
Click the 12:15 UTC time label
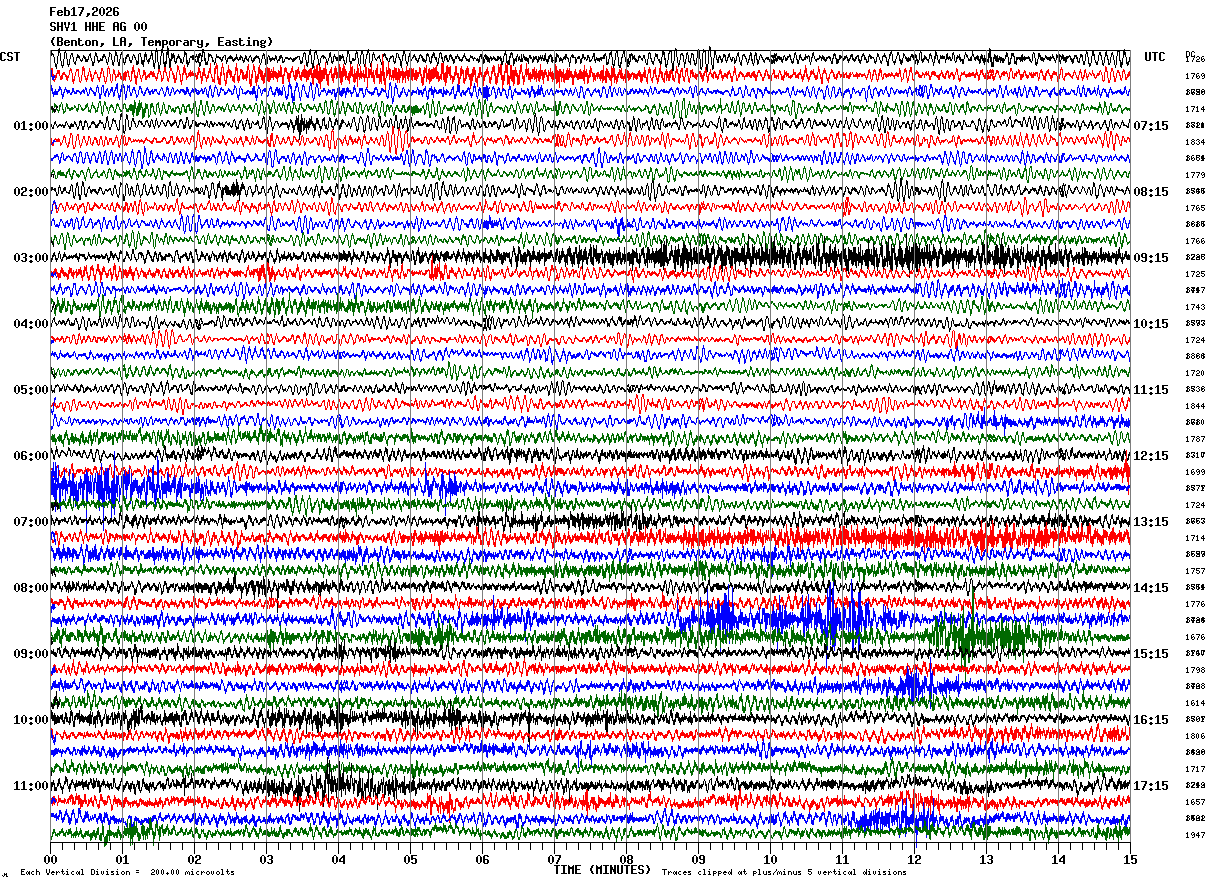(x=1152, y=456)
